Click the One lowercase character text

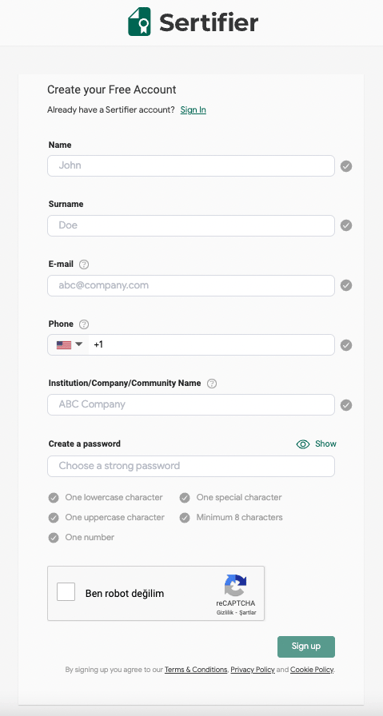pos(114,497)
